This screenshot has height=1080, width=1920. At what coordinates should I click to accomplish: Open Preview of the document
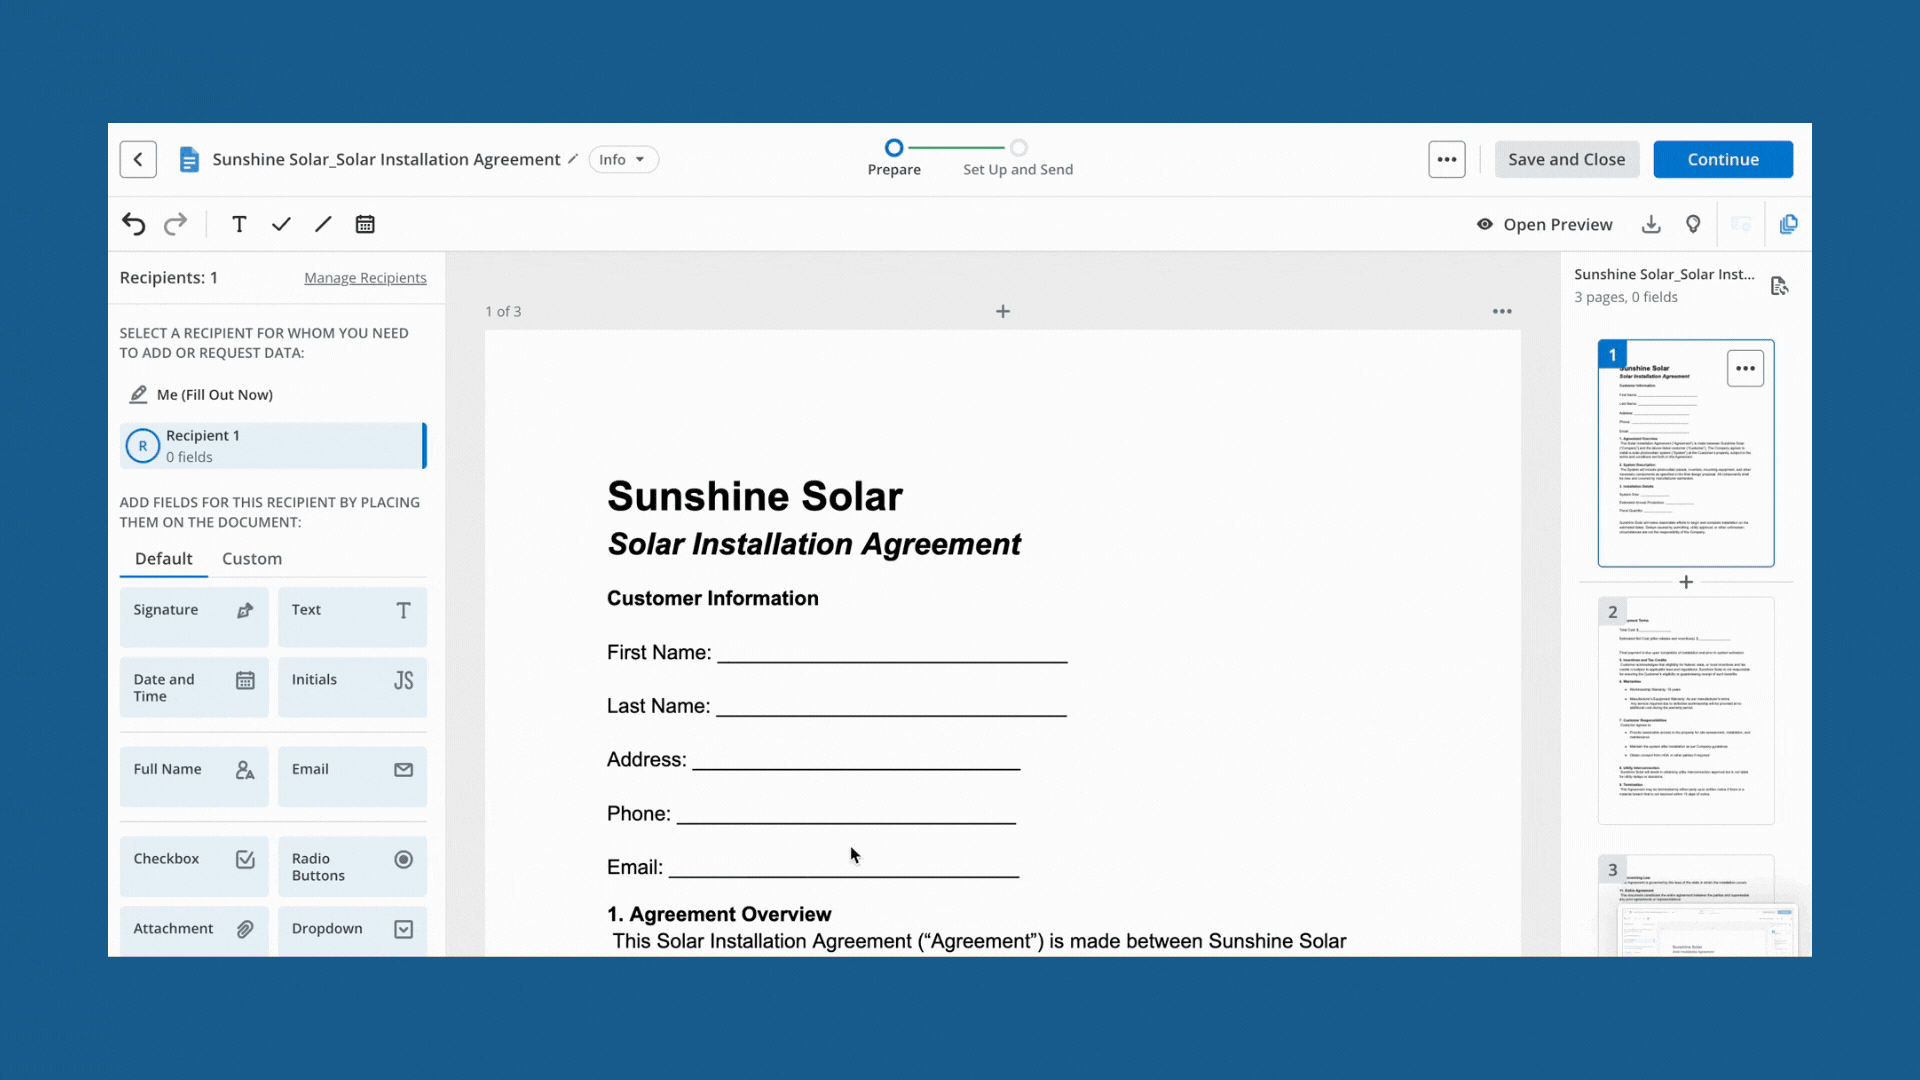click(x=1545, y=224)
